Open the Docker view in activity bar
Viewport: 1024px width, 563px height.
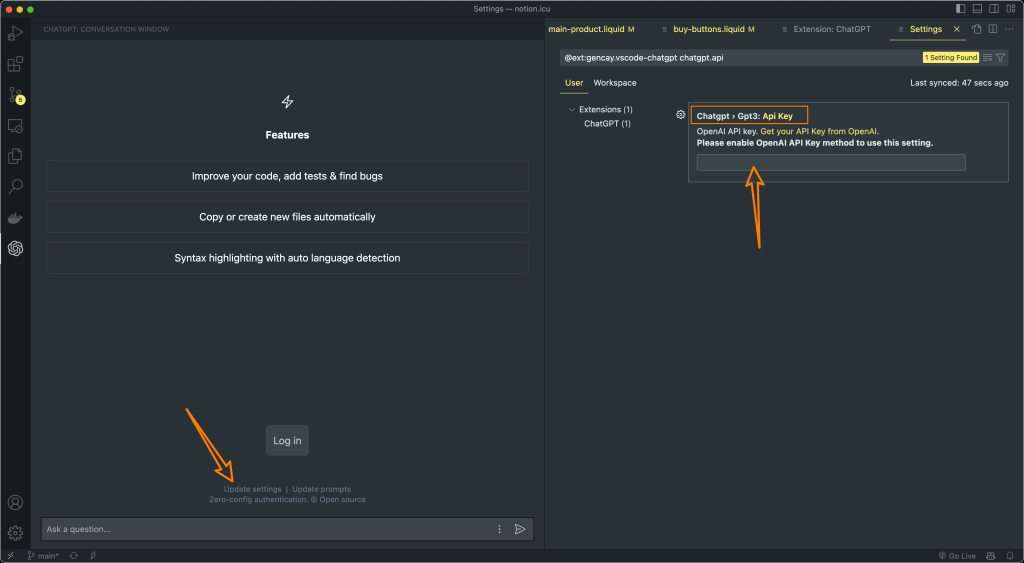coord(15,218)
